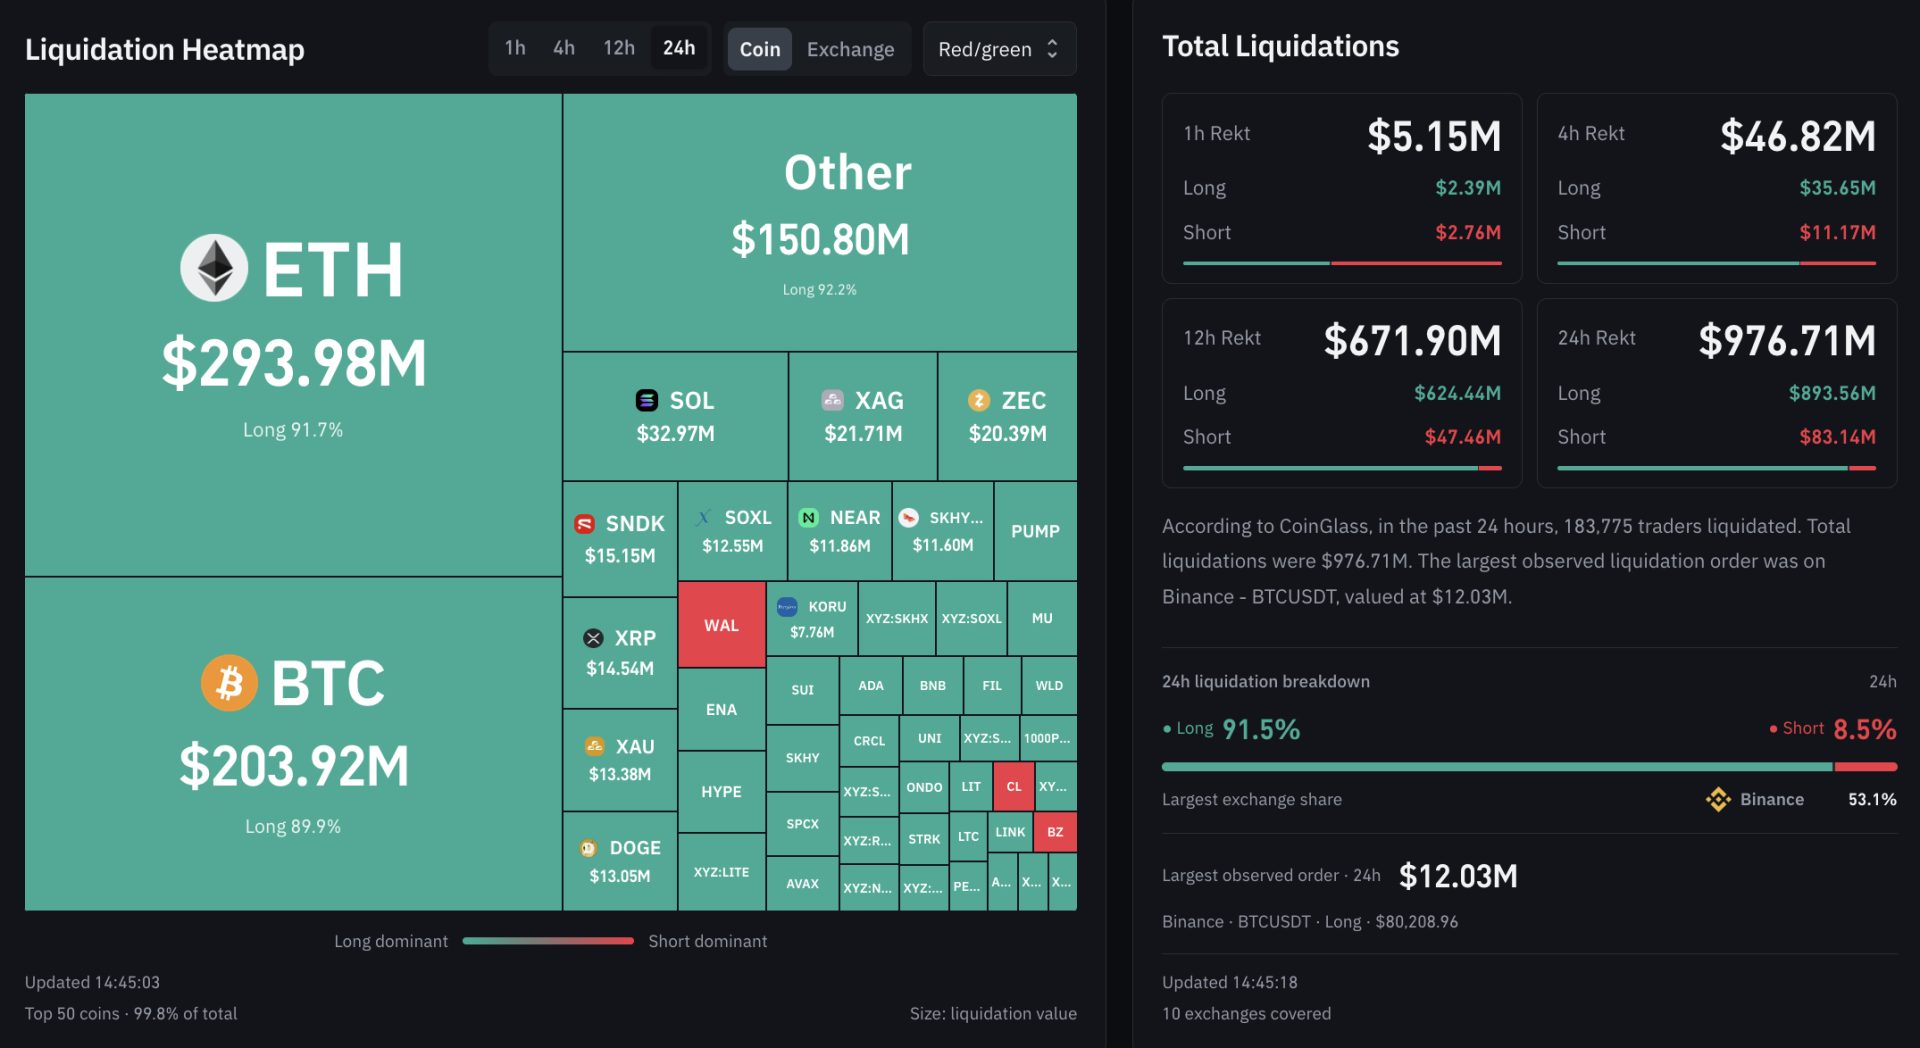Switch heatmap to Exchange view
Viewport: 1920px width, 1048px height.
(x=850, y=49)
